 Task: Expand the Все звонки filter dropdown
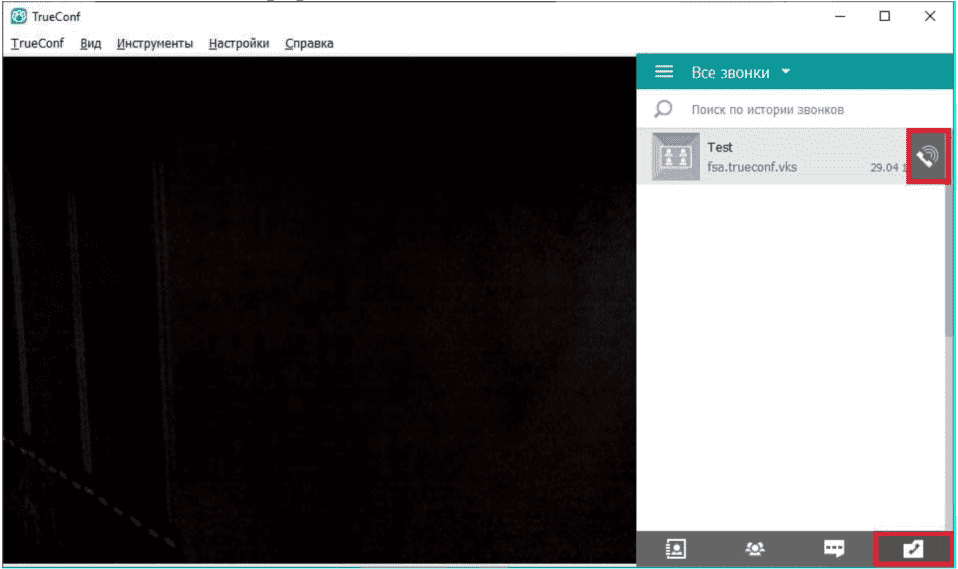[786, 72]
